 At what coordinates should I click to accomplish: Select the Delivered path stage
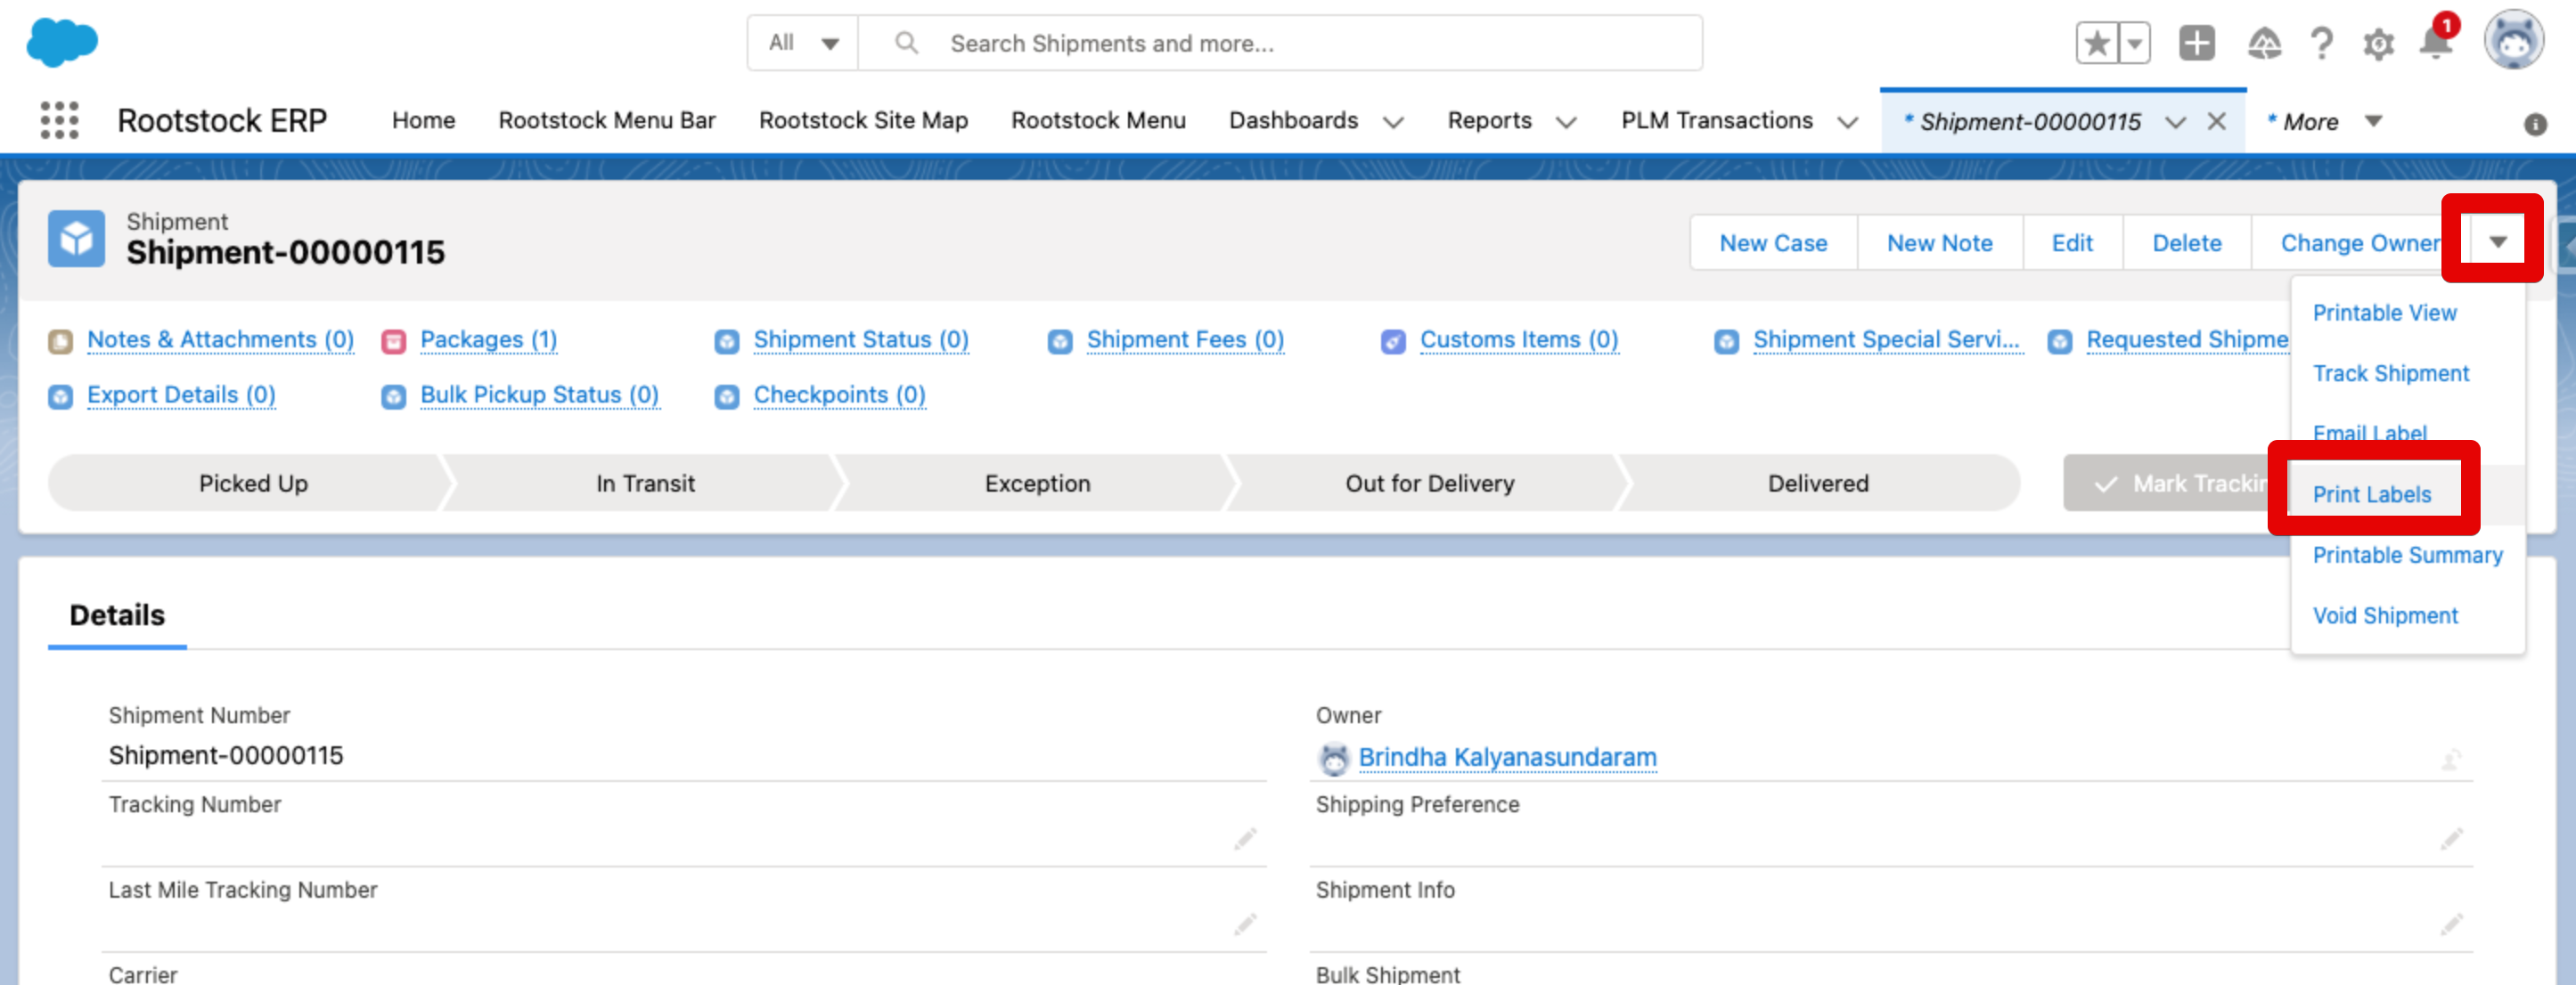point(1818,484)
